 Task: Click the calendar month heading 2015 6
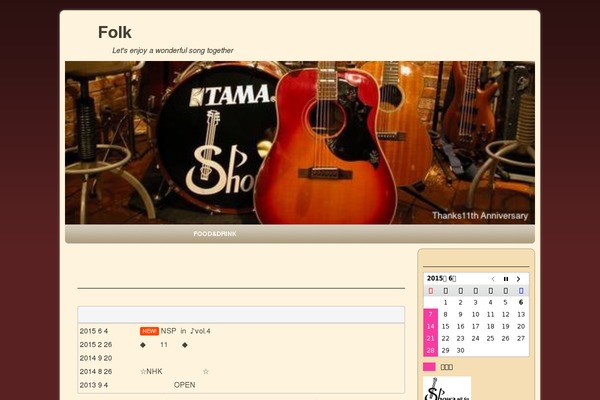coord(441,279)
